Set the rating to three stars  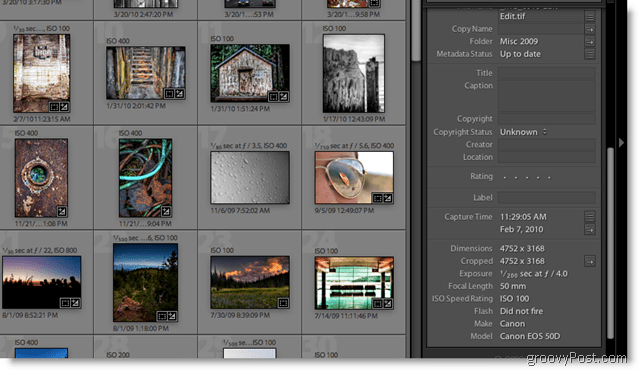pyautogui.click(x=527, y=177)
